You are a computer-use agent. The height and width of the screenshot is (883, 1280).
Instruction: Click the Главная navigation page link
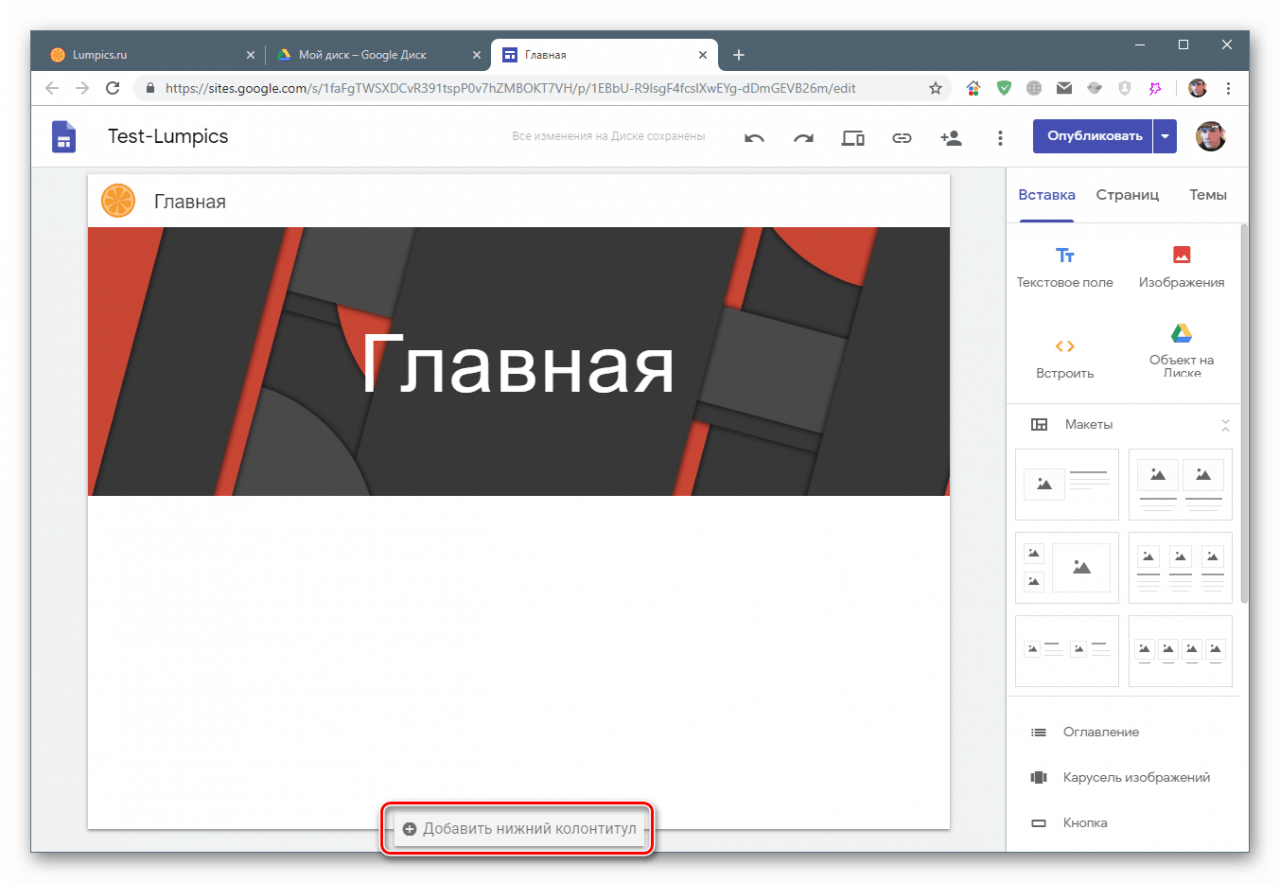pyautogui.click(x=190, y=202)
